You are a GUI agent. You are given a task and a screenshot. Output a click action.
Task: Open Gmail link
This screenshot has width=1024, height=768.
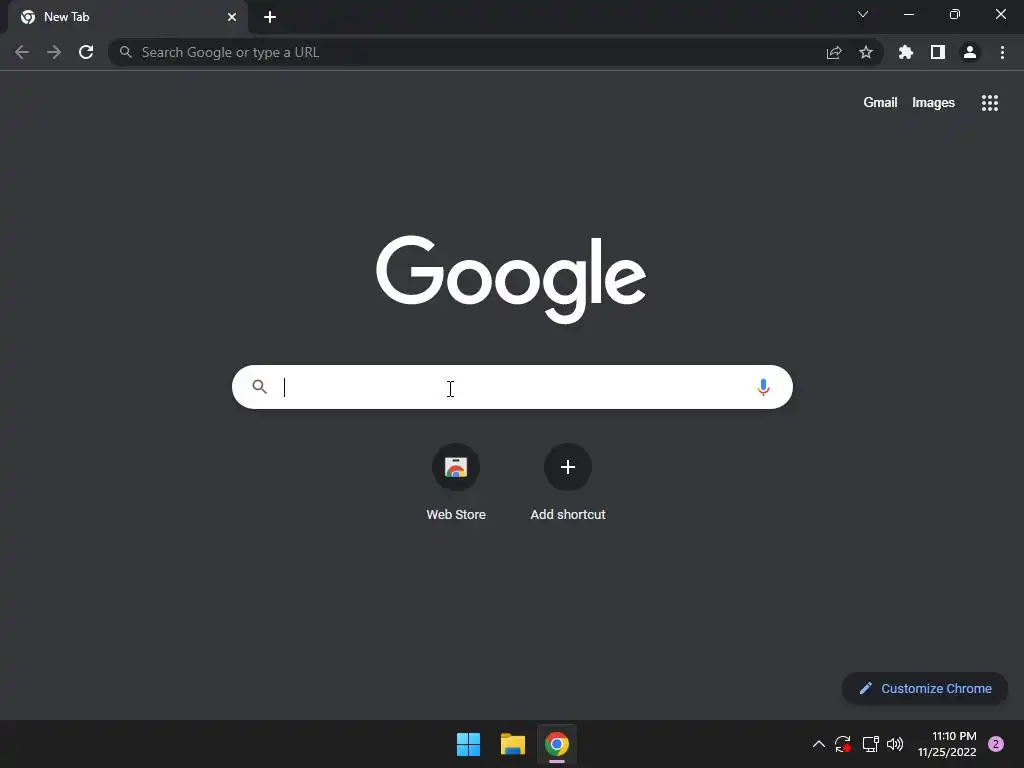(880, 103)
